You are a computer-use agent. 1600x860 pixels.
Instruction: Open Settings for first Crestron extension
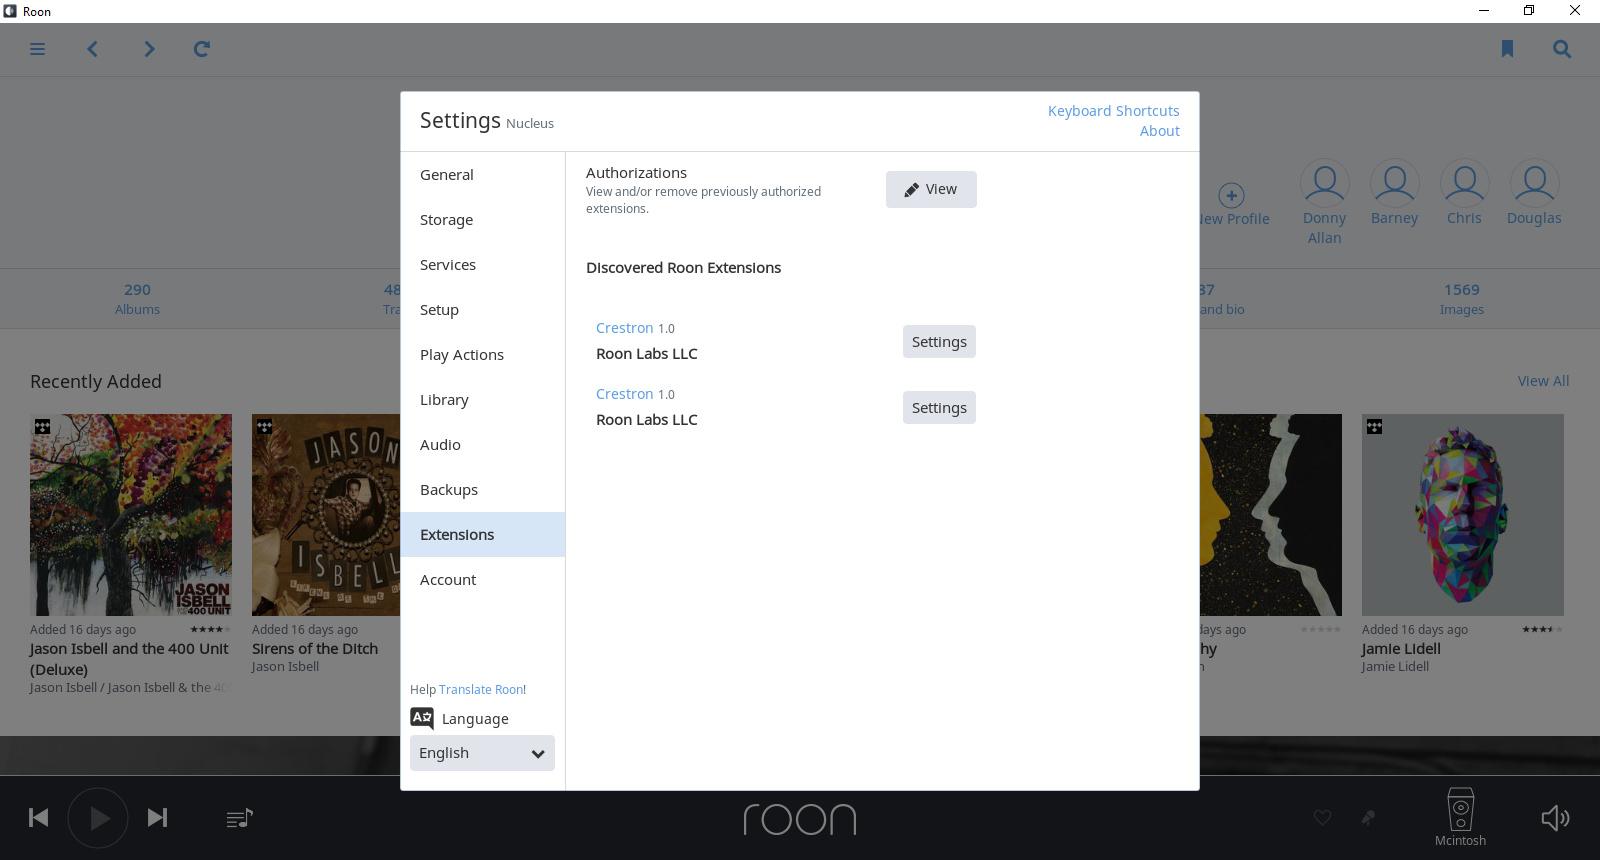point(939,342)
